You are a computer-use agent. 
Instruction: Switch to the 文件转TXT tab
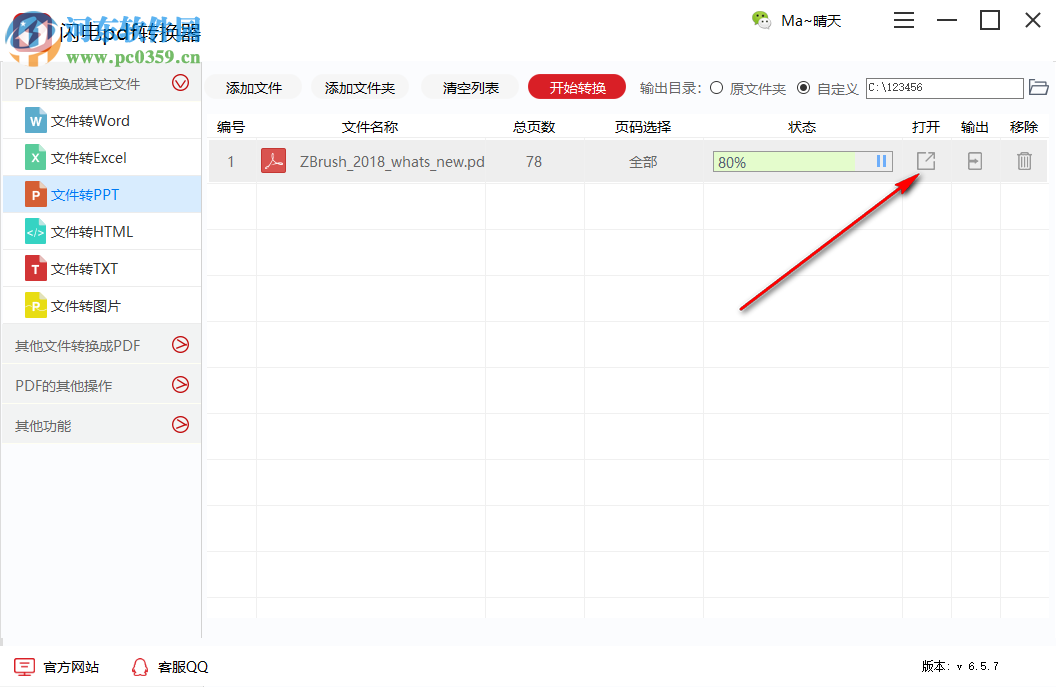92,268
